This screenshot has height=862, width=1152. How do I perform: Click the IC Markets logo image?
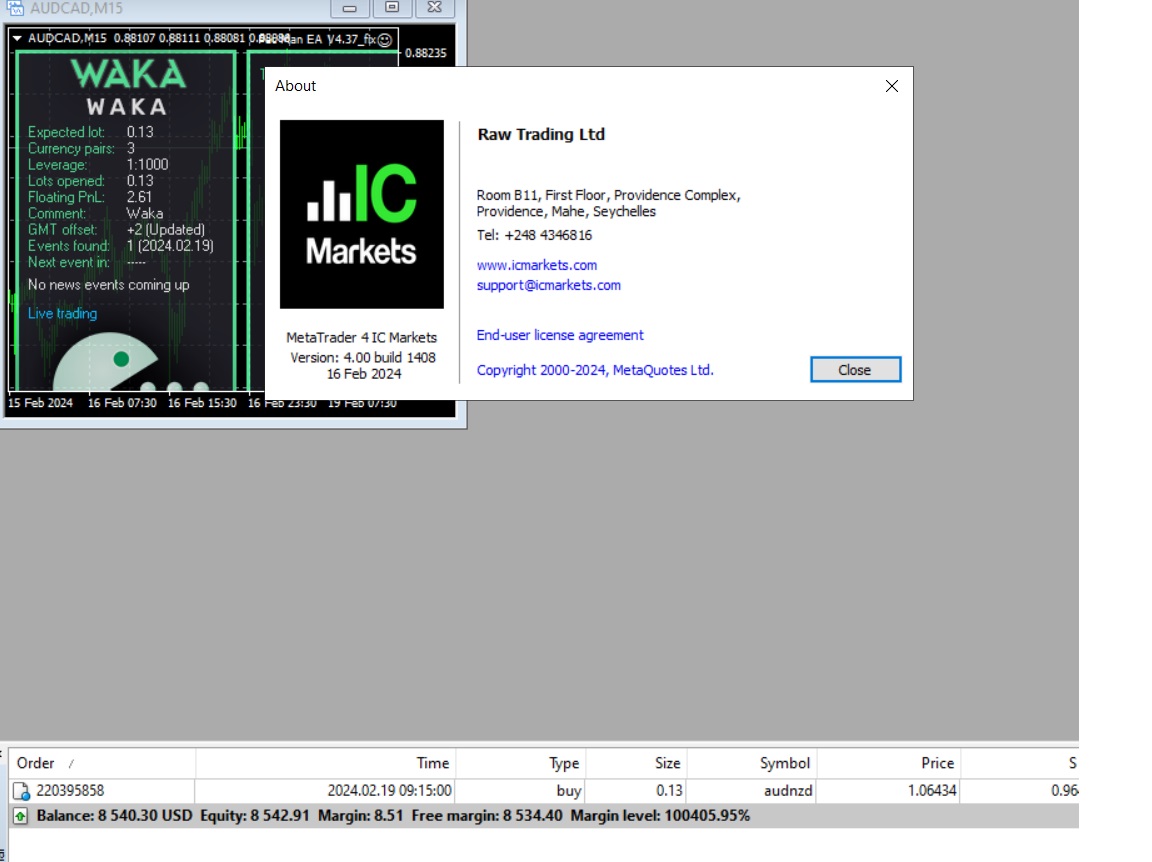point(361,215)
